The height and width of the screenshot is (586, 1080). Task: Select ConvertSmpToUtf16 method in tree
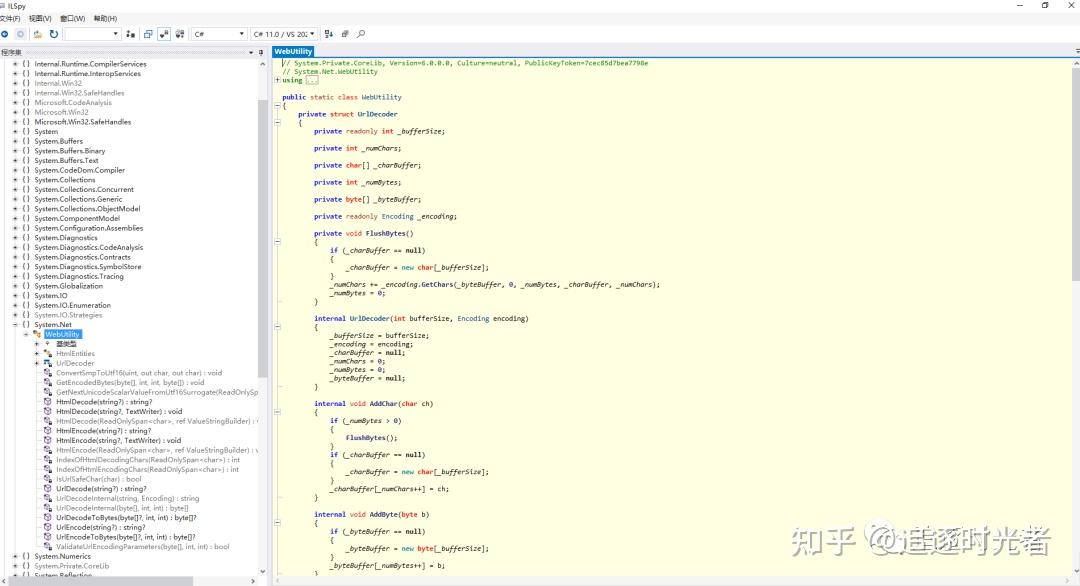click(x=139, y=373)
